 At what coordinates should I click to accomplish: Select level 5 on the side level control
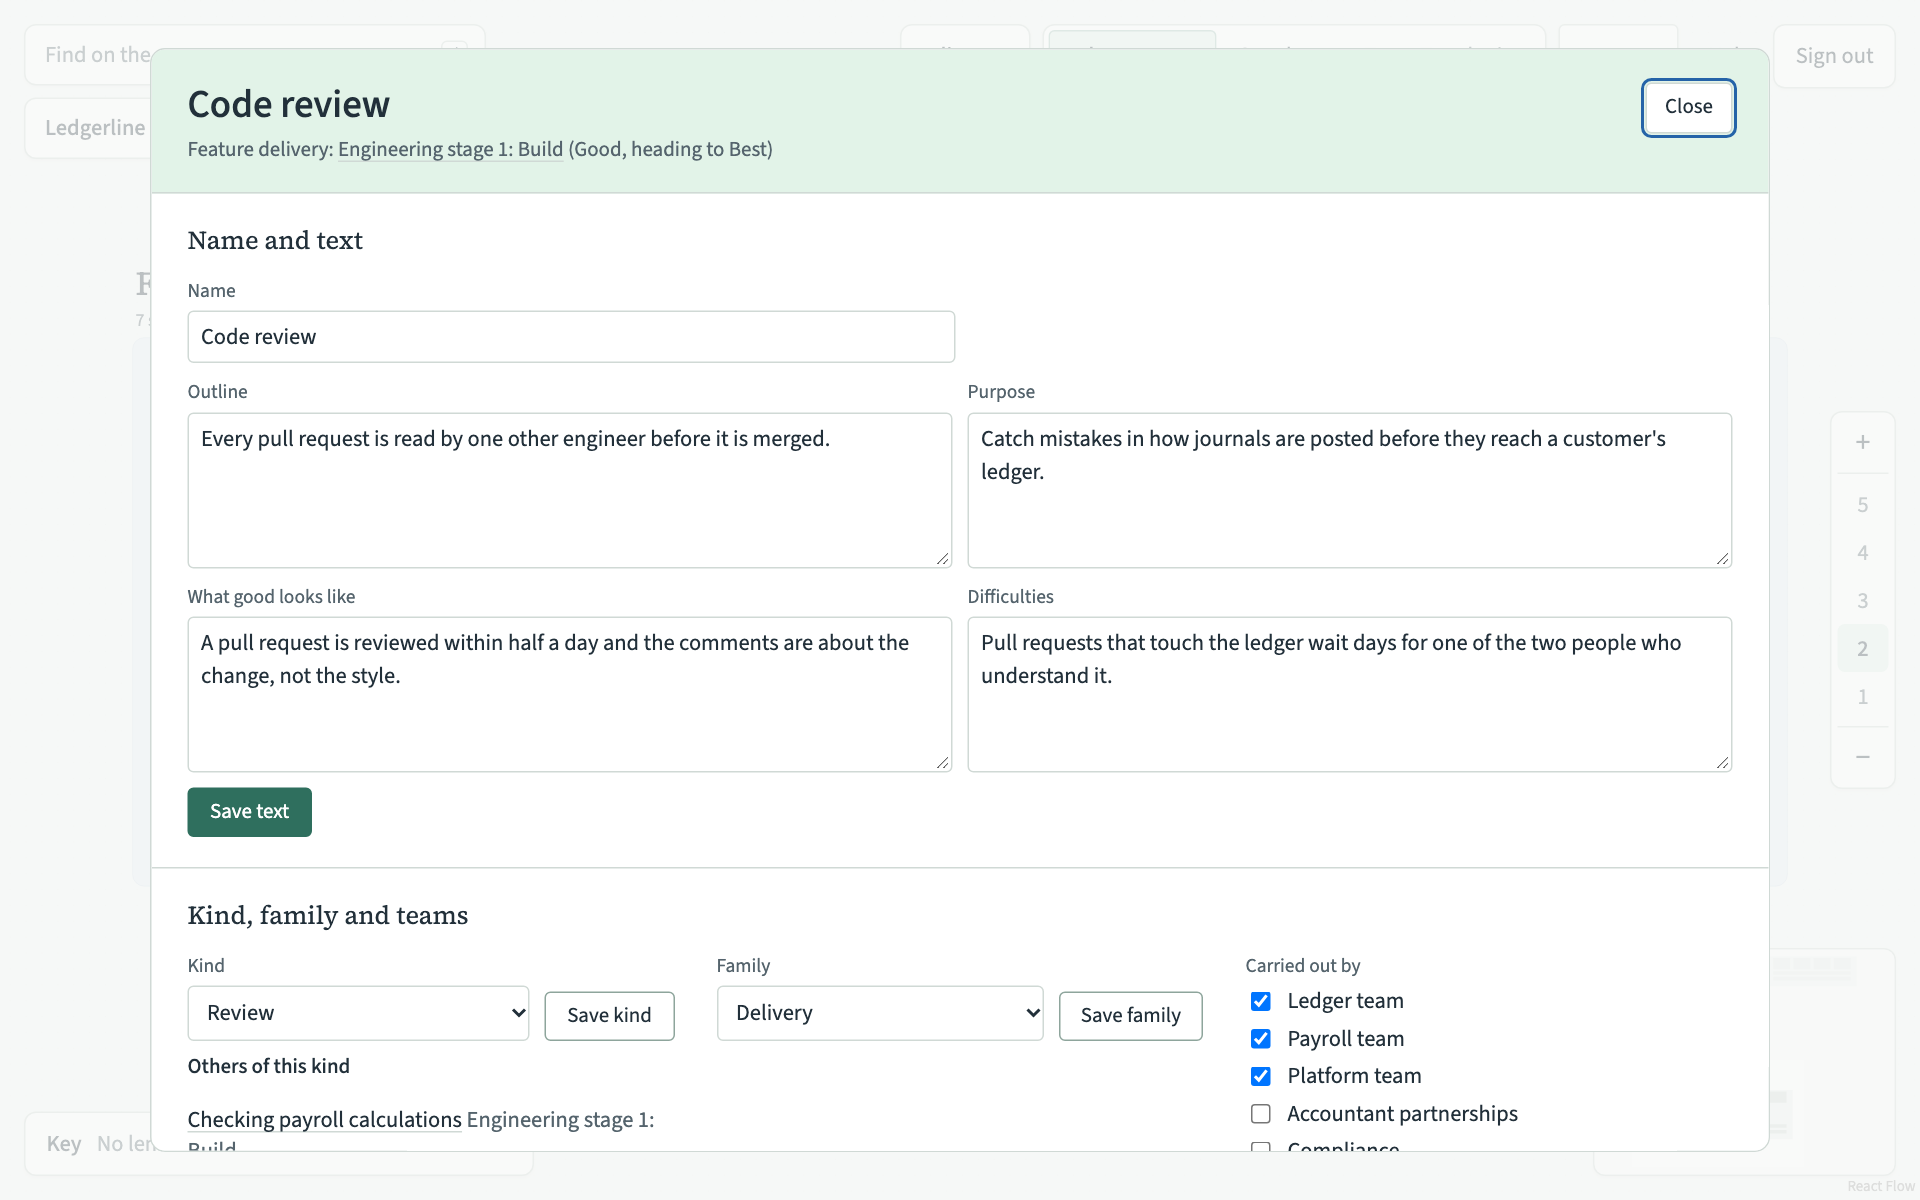coord(1862,505)
